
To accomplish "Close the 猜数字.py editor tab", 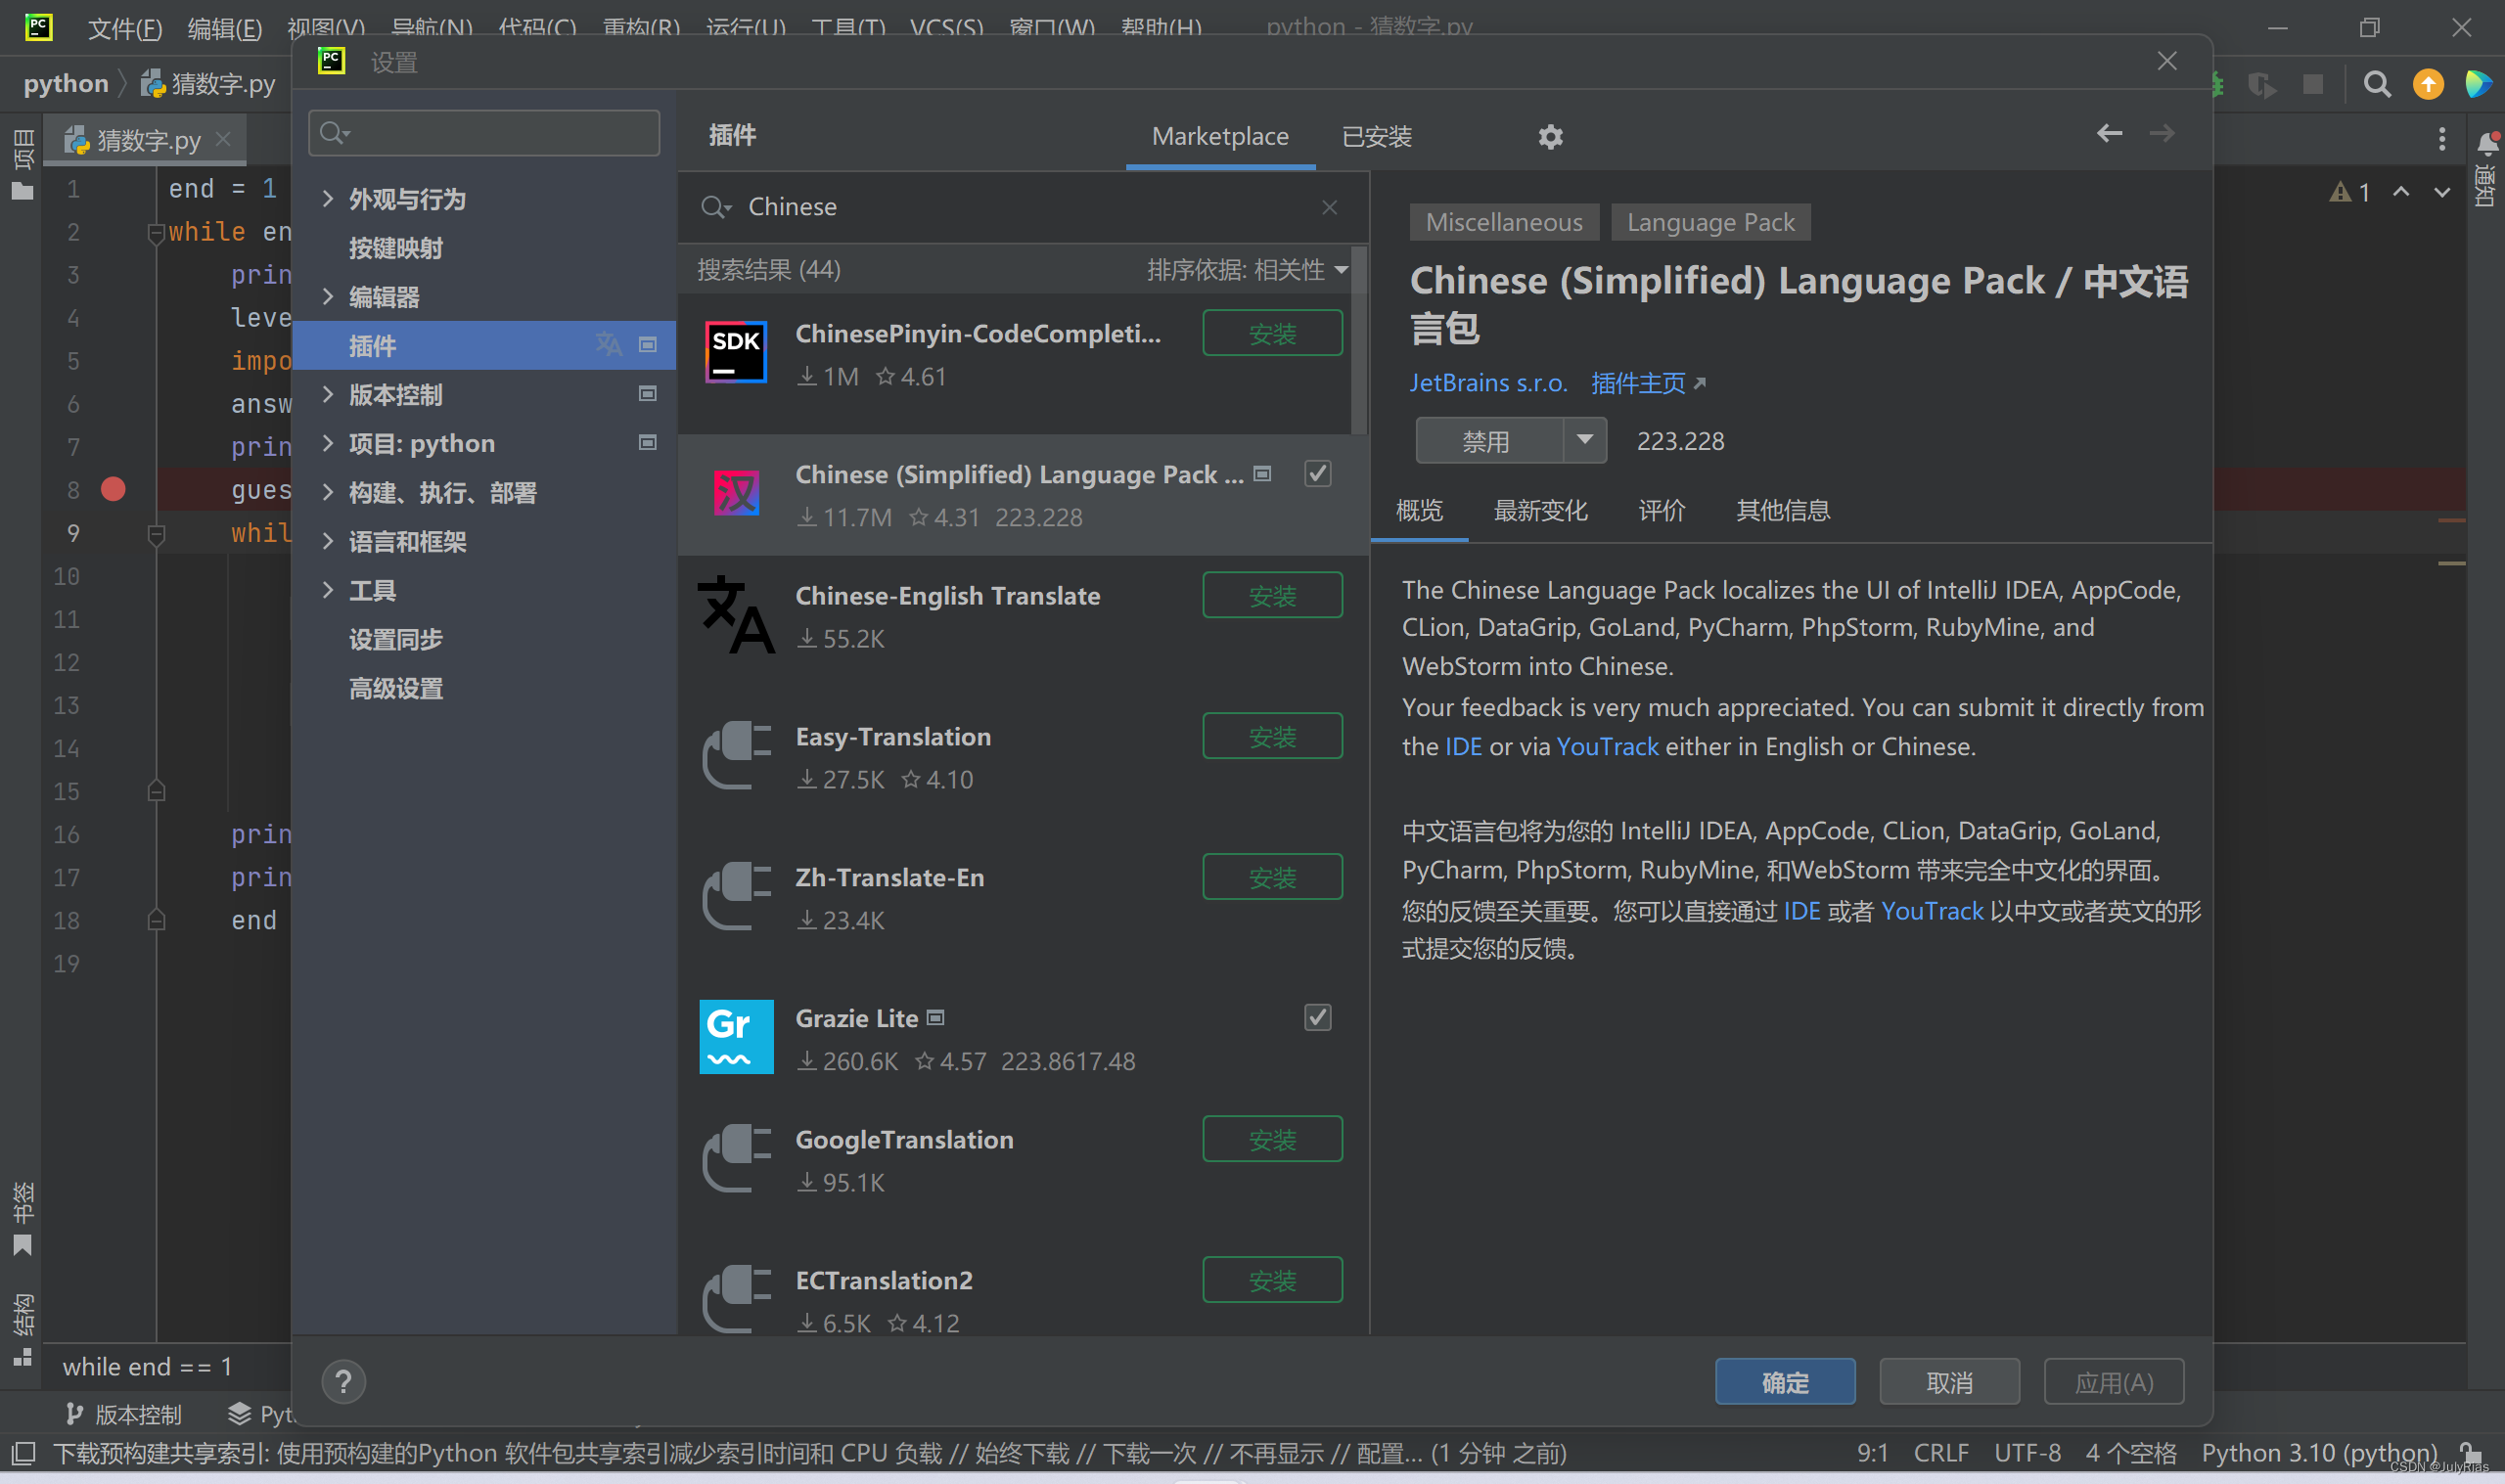I will [224, 139].
